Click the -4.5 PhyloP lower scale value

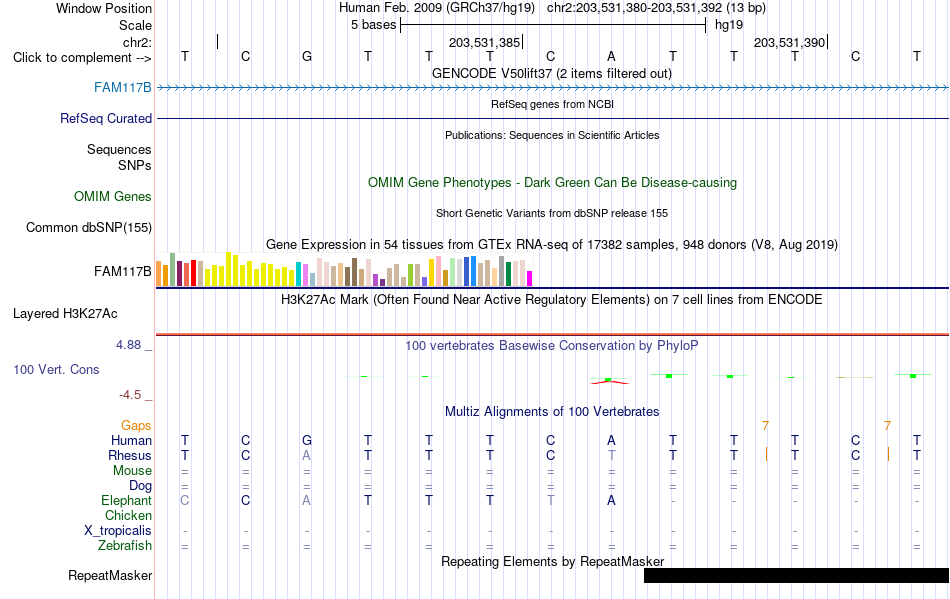pyautogui.click(x=130, y=395)
